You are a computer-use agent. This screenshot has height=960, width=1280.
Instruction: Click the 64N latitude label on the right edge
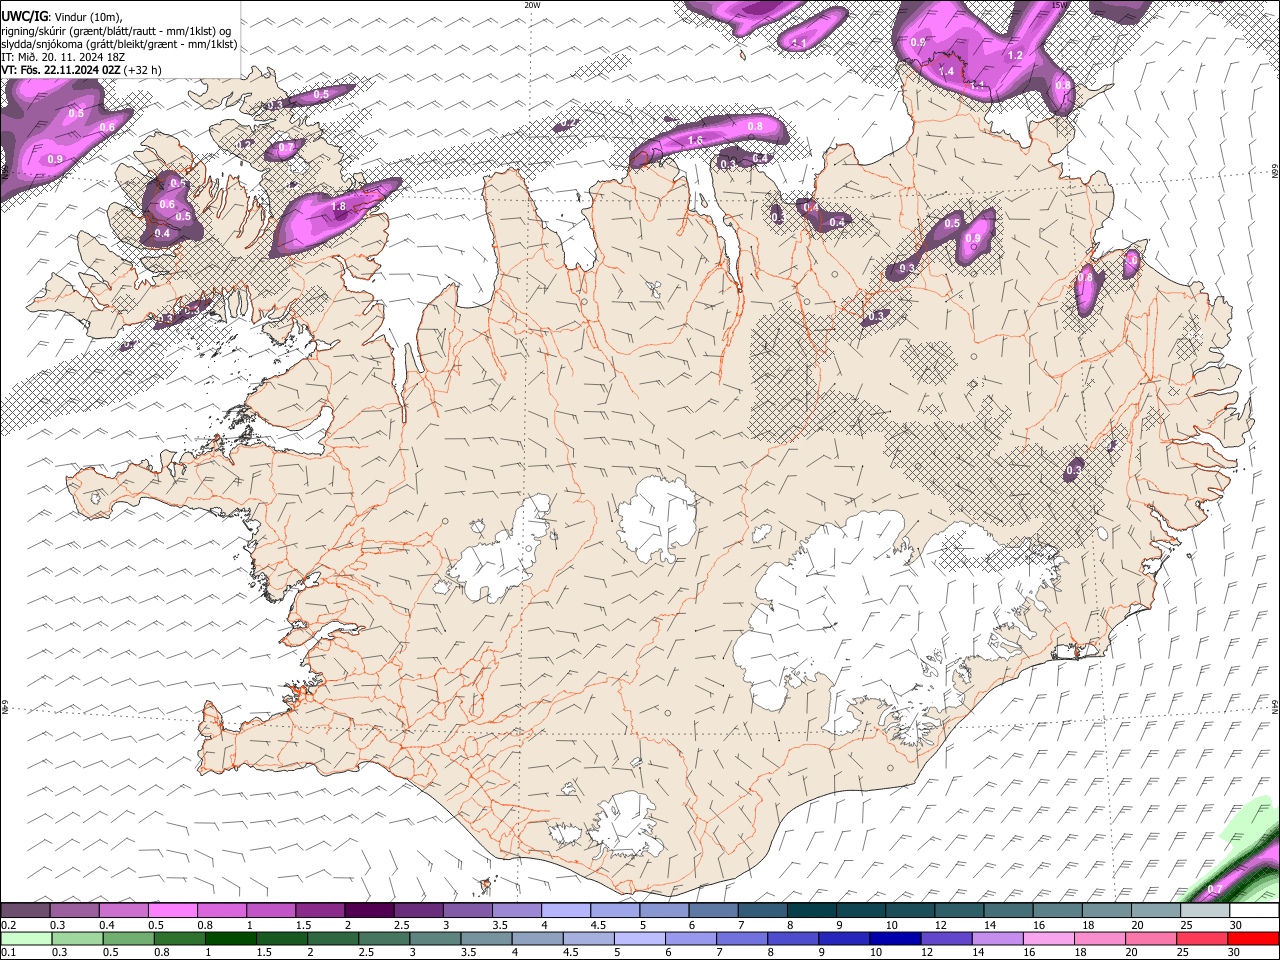click(x=1275, y=706)
